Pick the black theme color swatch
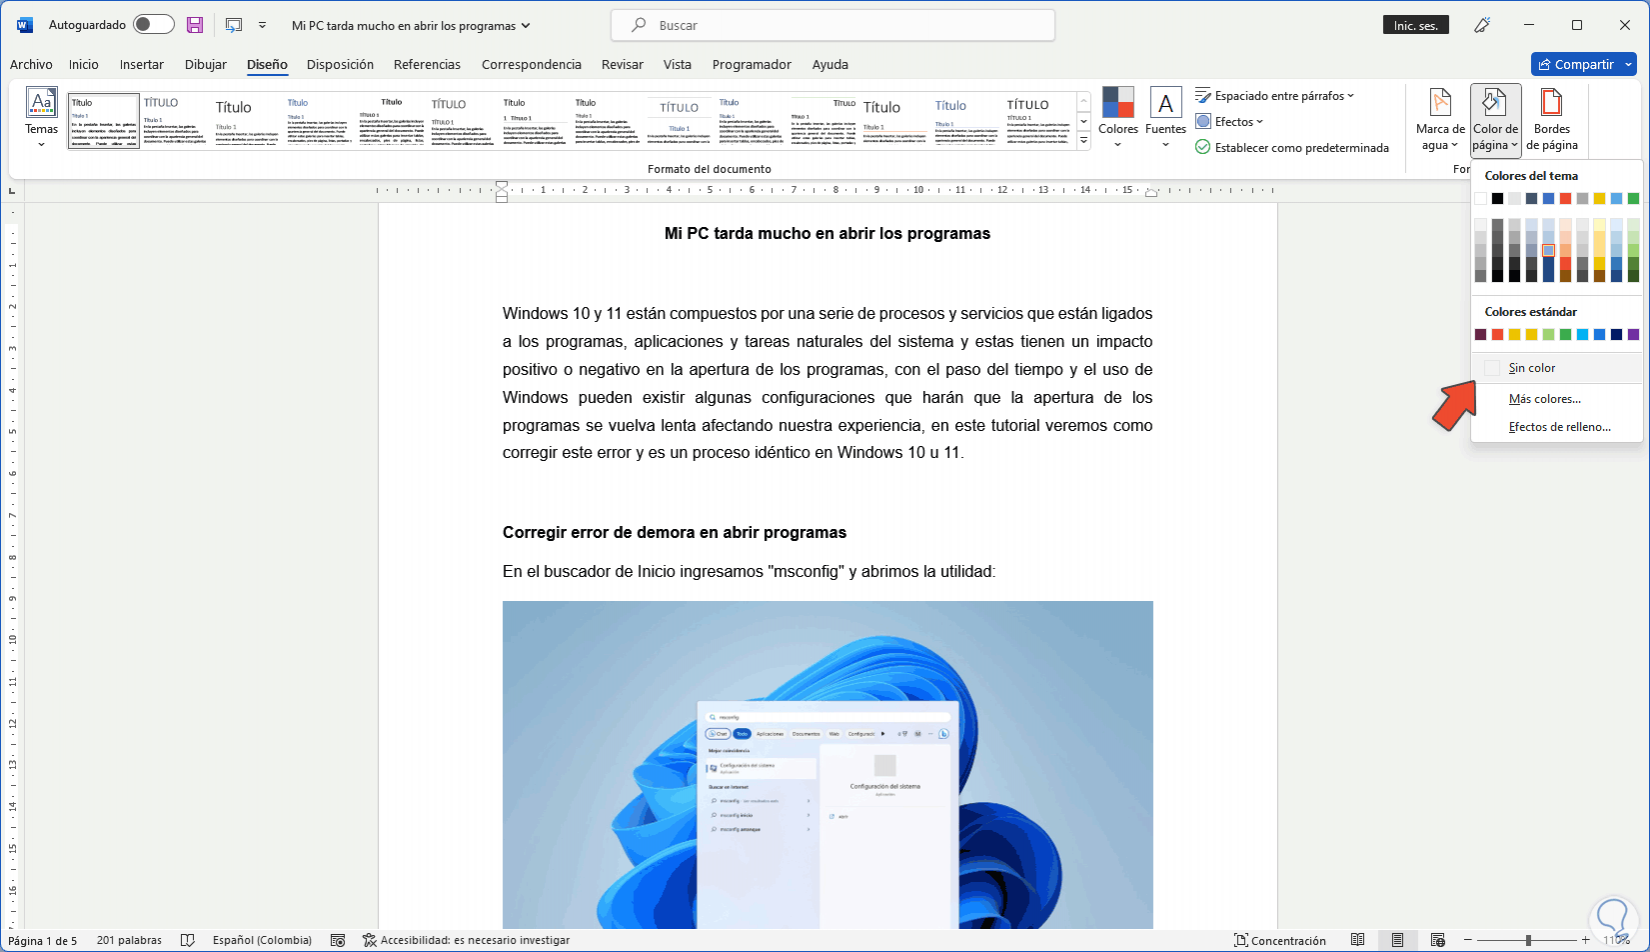Screen dimensions: 1650x952 [1497, 199]
